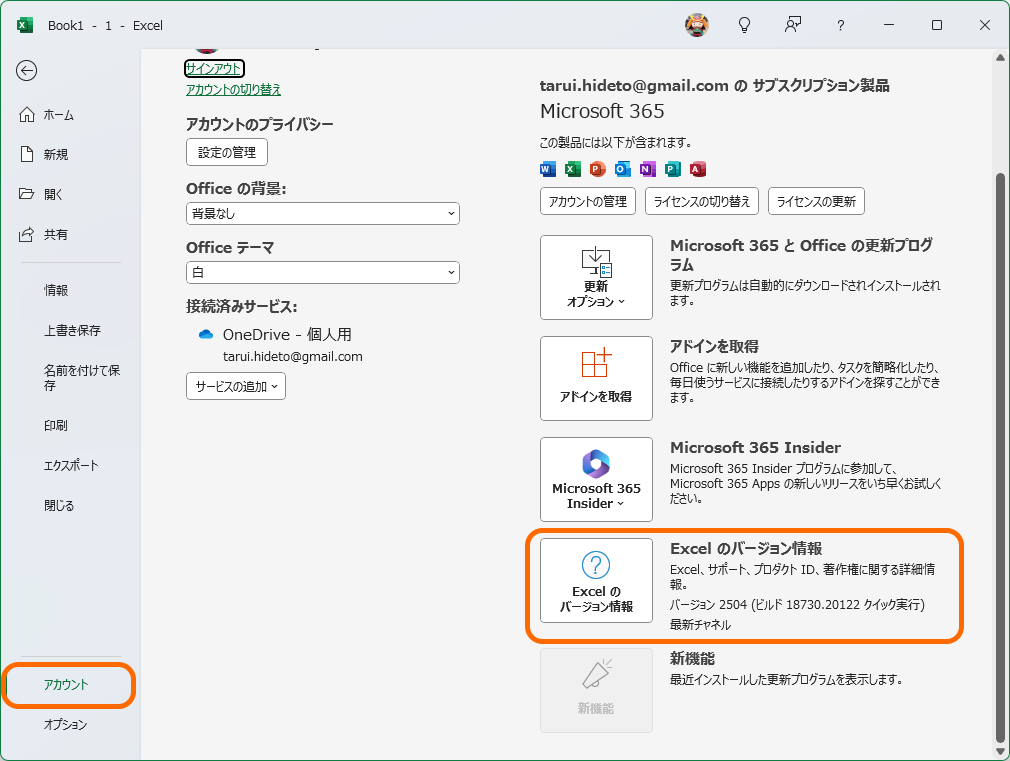Select the PowerPoint icon in the product list
Viewport: 1010px width, 761px height.
tap(596, 169)
